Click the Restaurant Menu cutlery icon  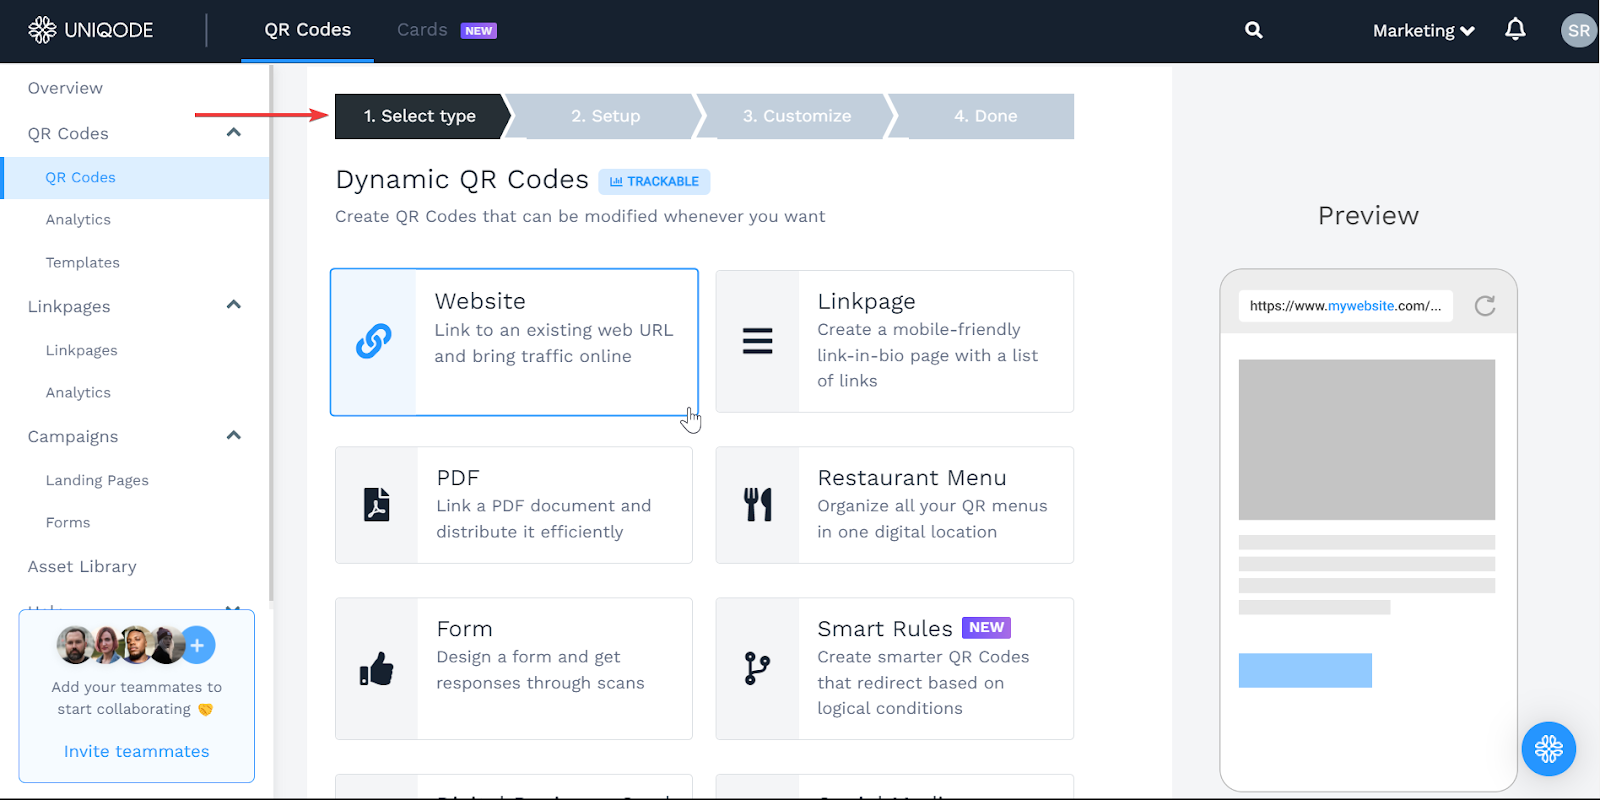757,505
